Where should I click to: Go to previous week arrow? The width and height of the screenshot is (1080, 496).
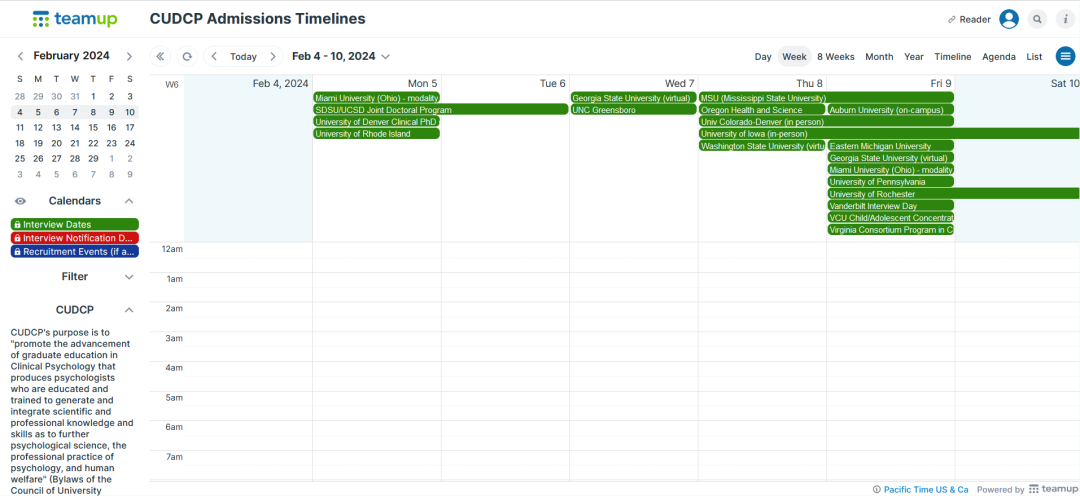pyautogui.click(x=215, y=57)
